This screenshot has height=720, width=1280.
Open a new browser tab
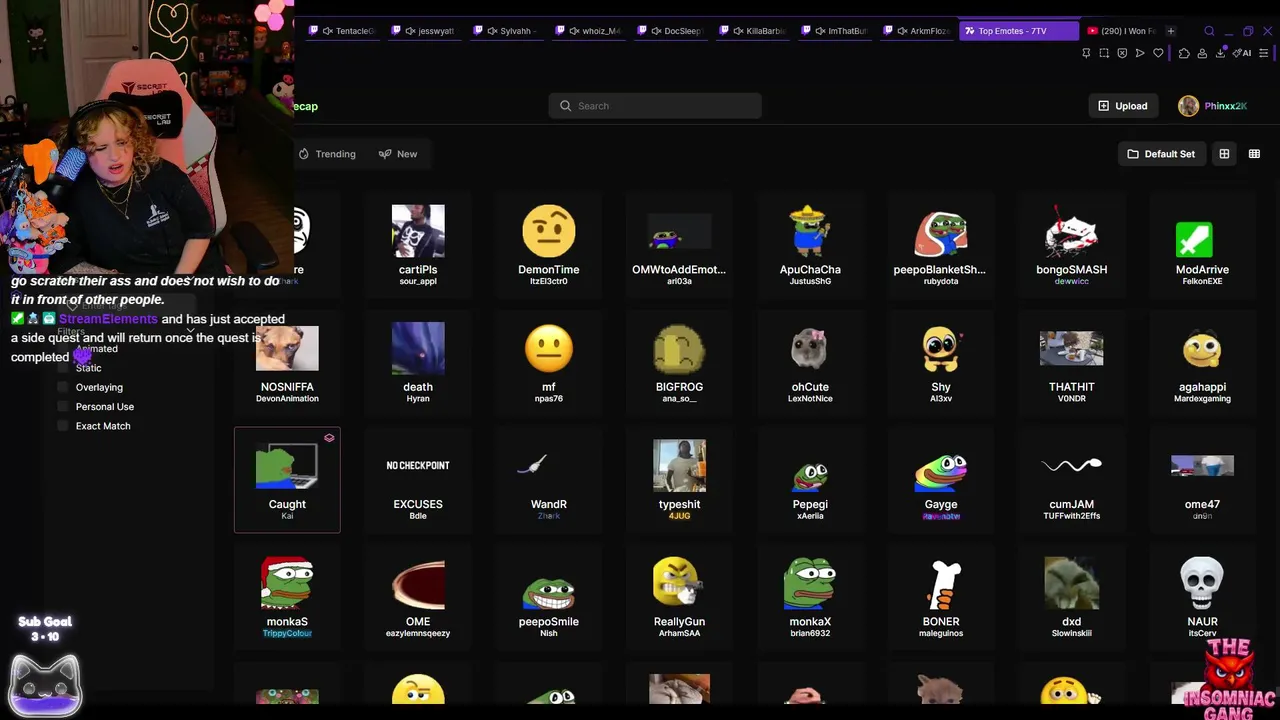click(x=1171, y=31)
